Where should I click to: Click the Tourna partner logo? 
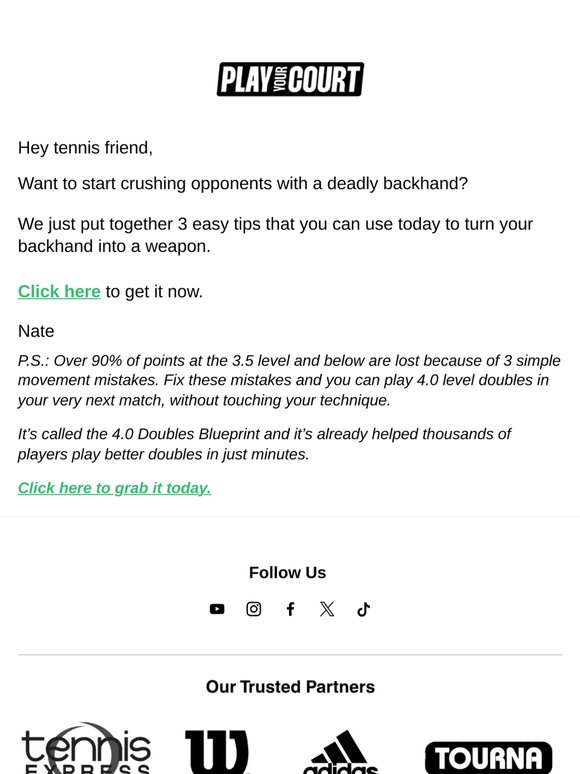coord(488,757)
